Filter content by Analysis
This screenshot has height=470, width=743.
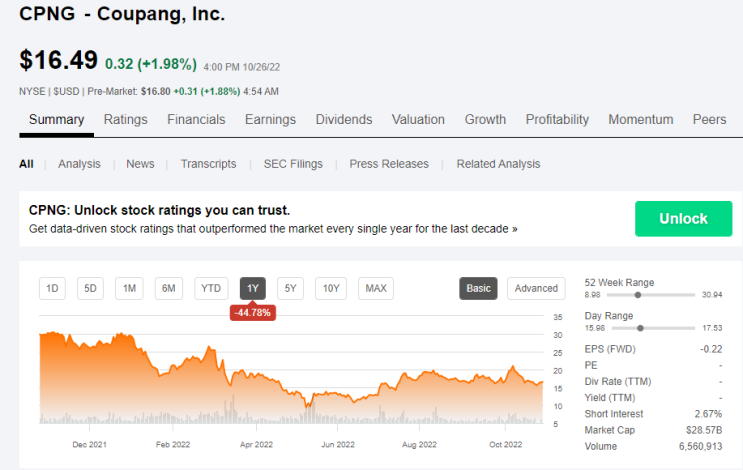pyautogui.click(x=79, y=164)
